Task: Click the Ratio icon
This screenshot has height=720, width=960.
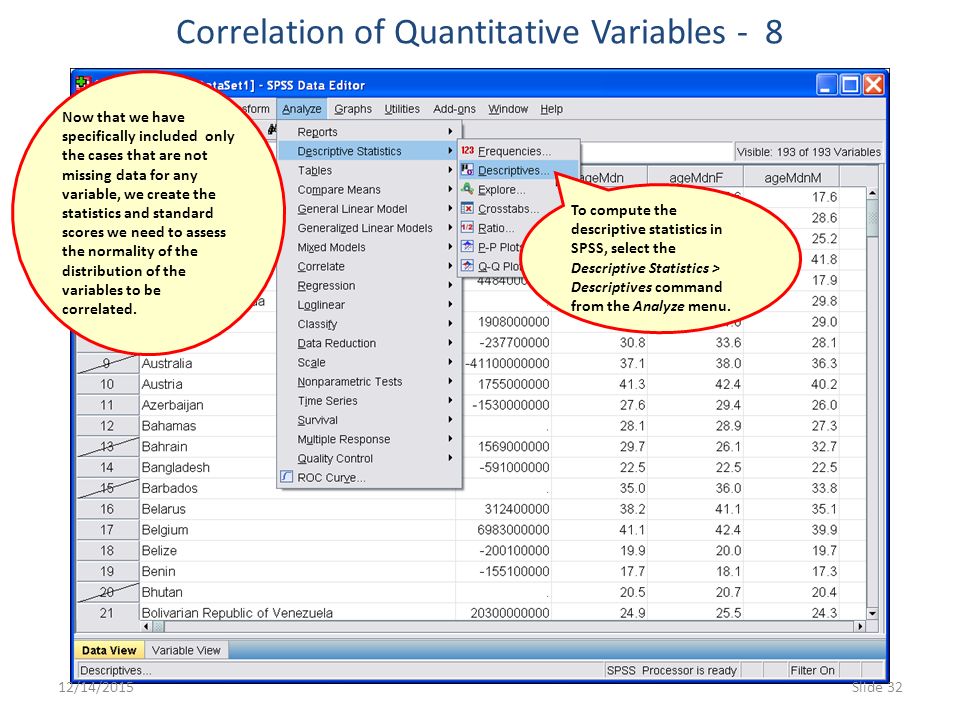Action: tap(468, 227)
